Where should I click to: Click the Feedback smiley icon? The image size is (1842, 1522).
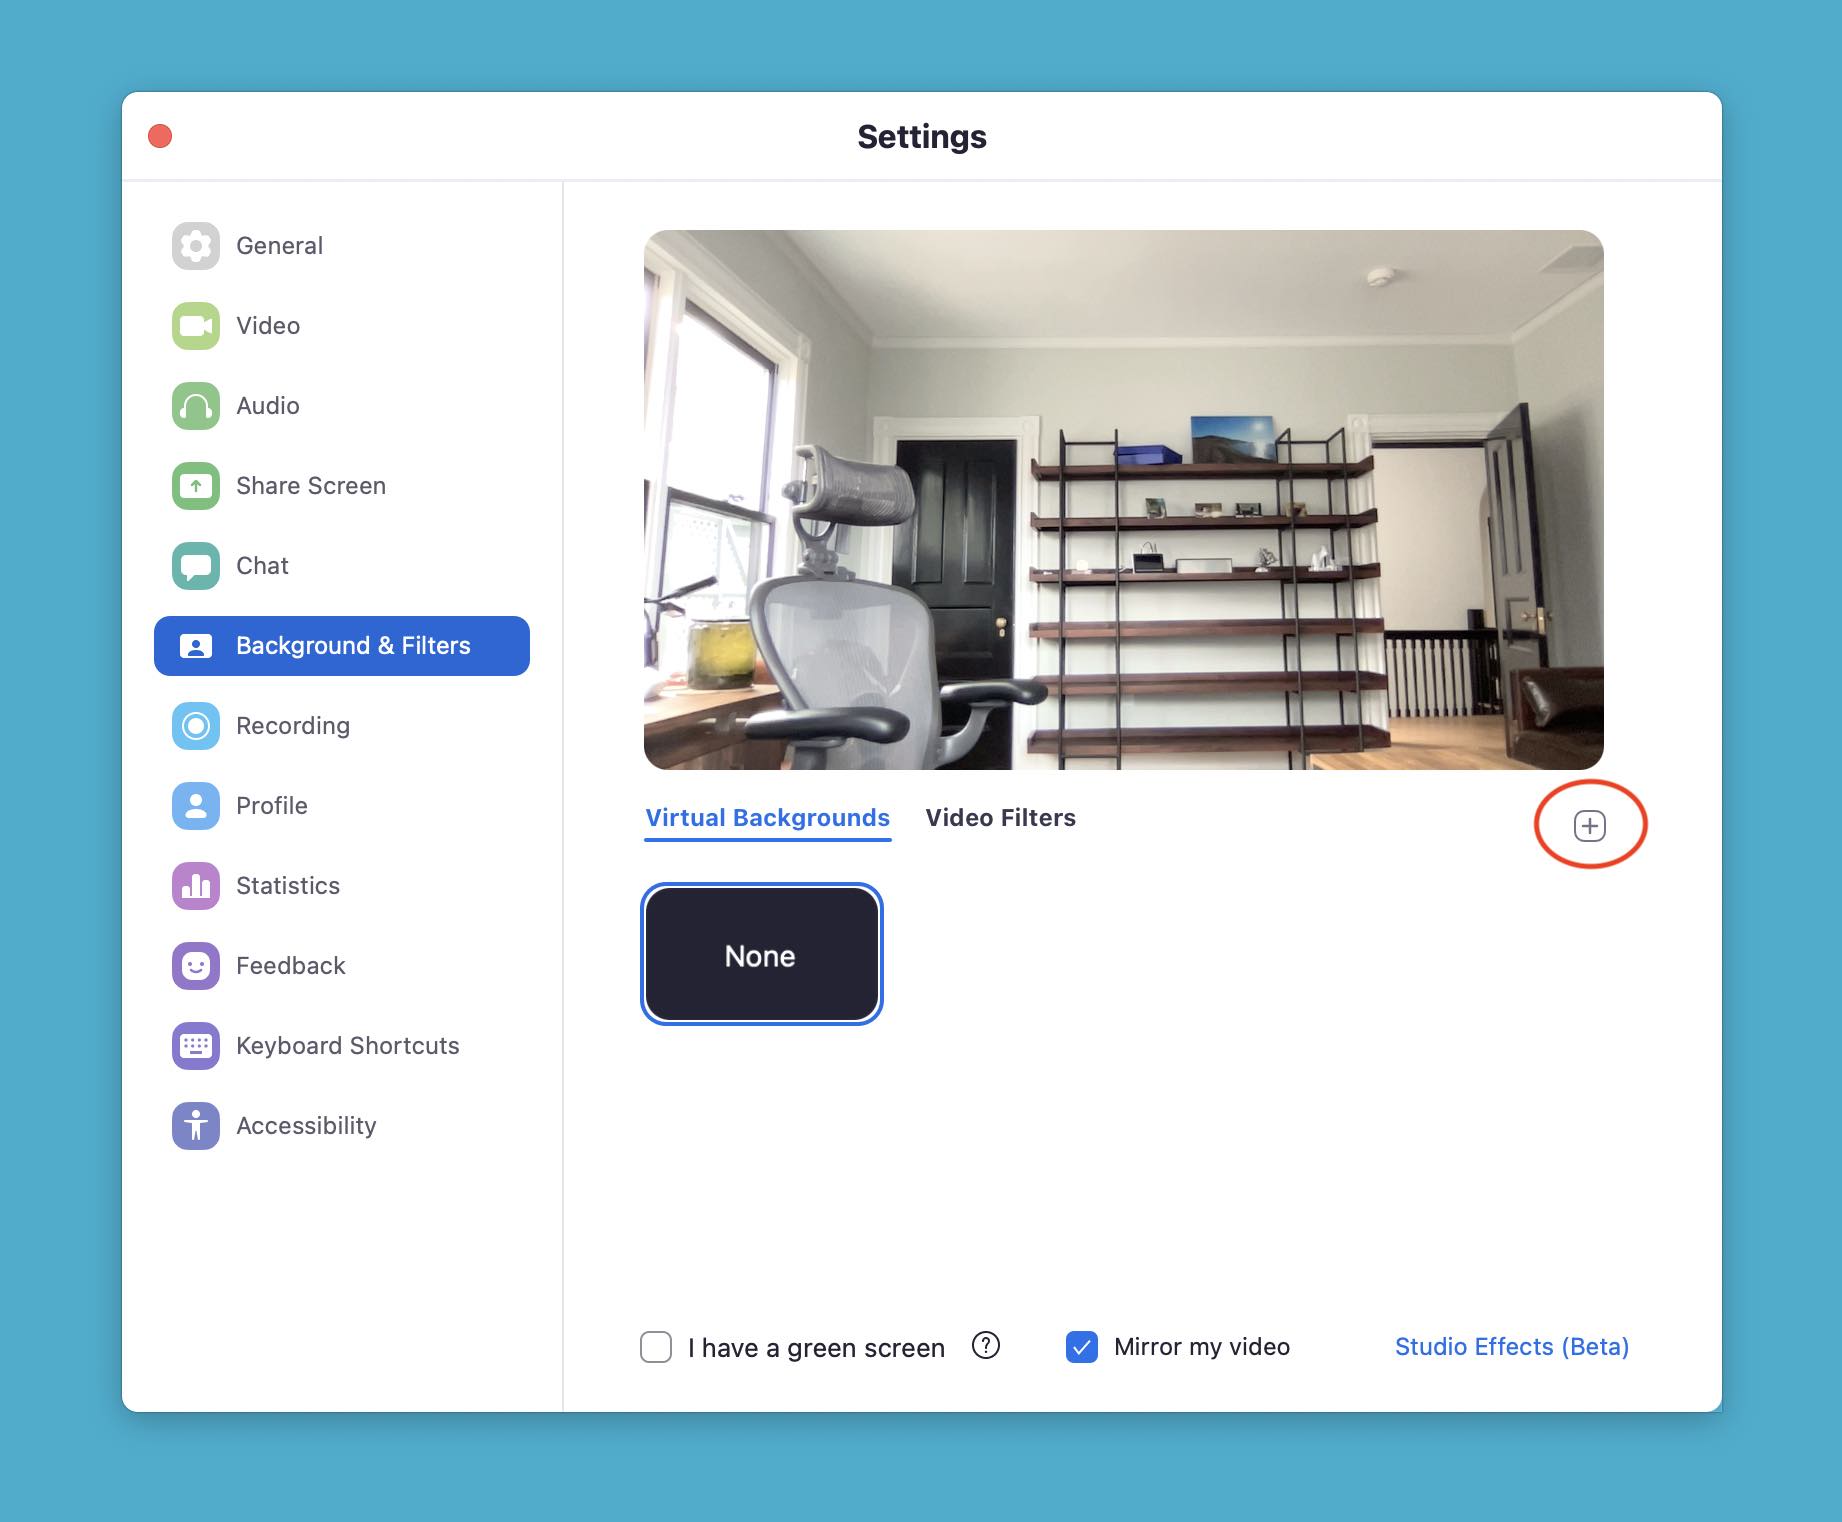pos(196,966)
